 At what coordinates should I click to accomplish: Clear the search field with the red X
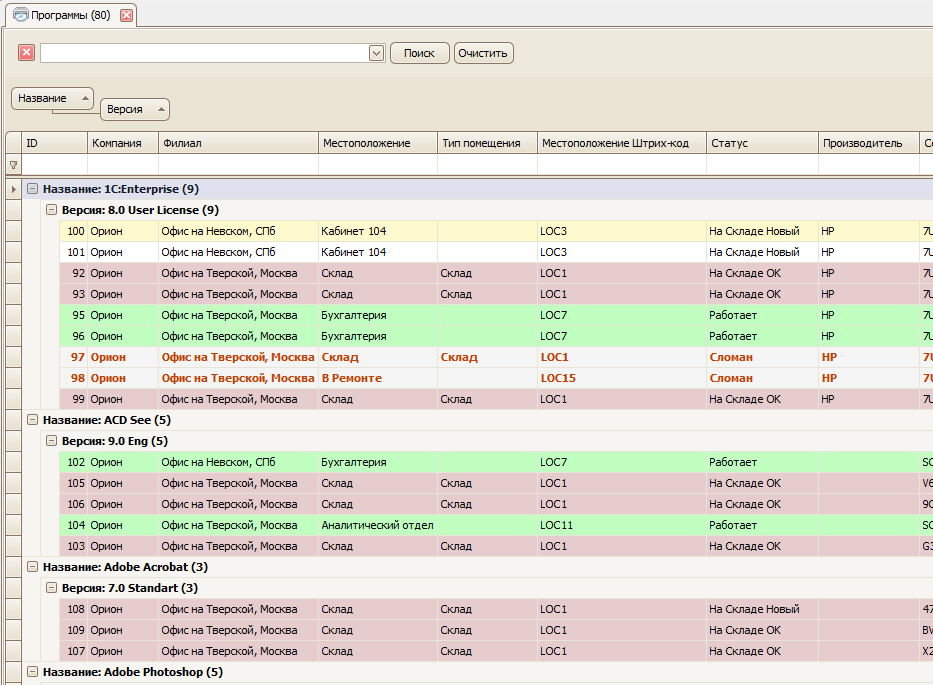tap(27, 52)
